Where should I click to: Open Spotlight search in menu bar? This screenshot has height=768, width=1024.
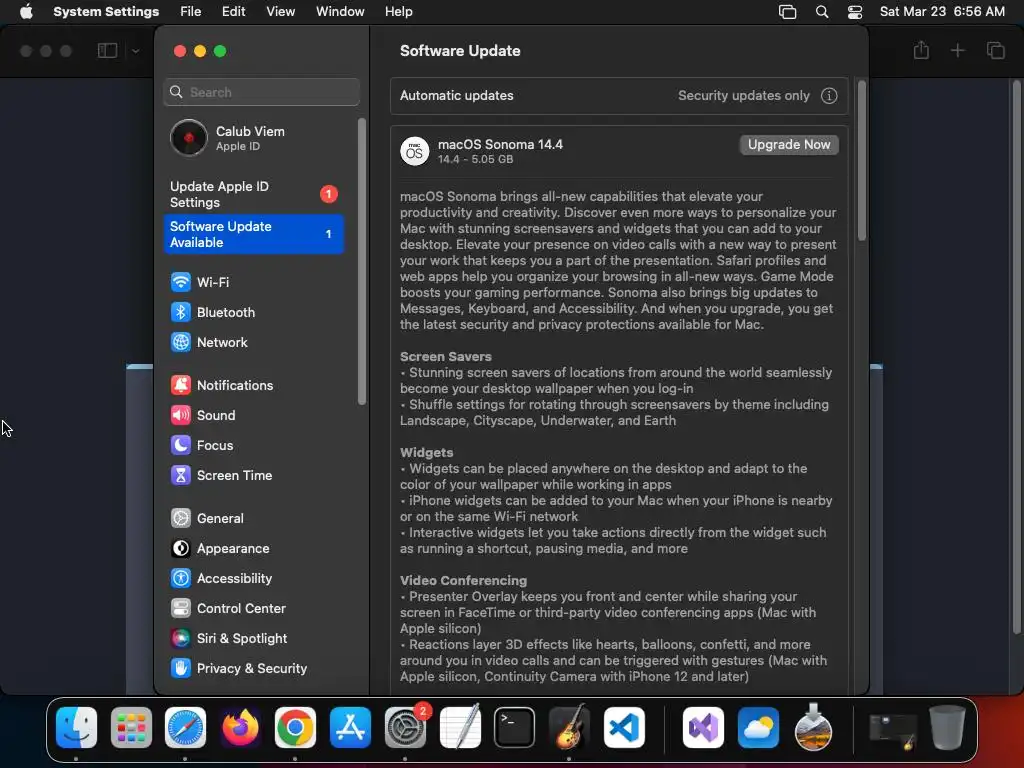pyautogui.click(x=822, y=12)
